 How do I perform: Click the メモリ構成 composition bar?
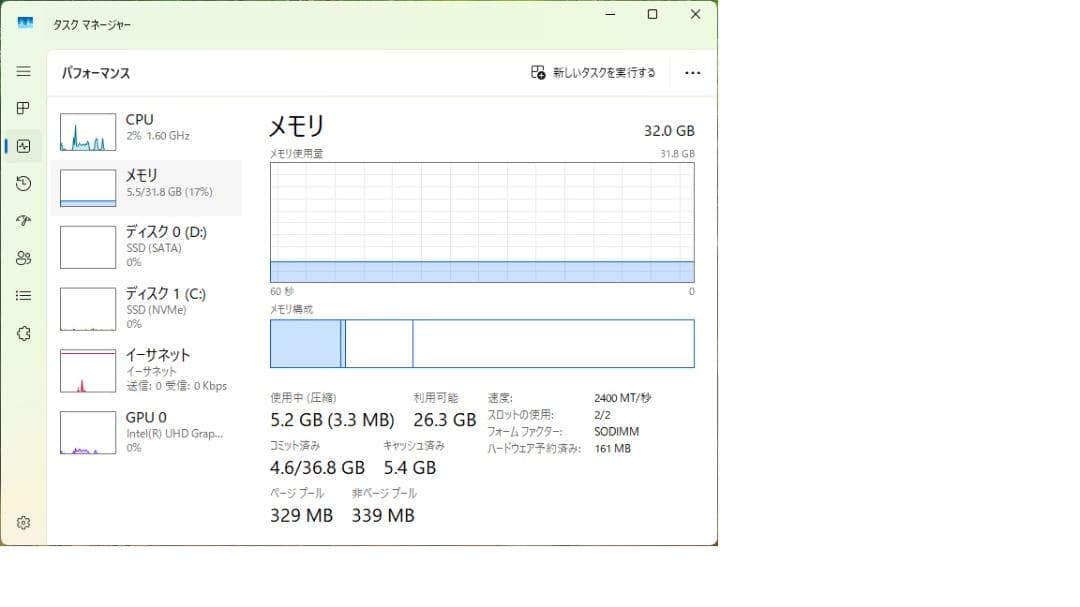click(480, 342)
